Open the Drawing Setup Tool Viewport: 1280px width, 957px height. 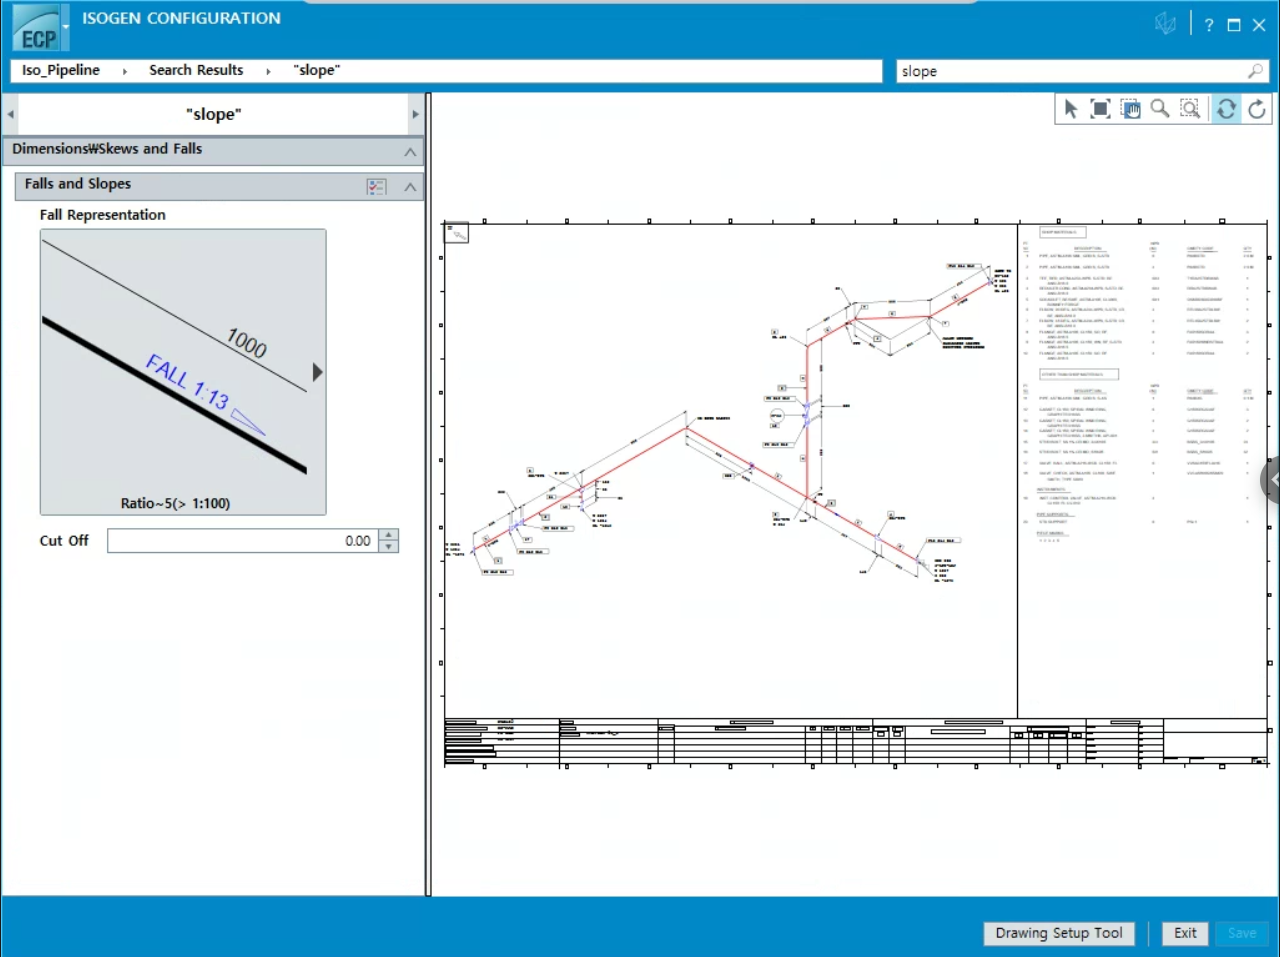pos(1059,933)
